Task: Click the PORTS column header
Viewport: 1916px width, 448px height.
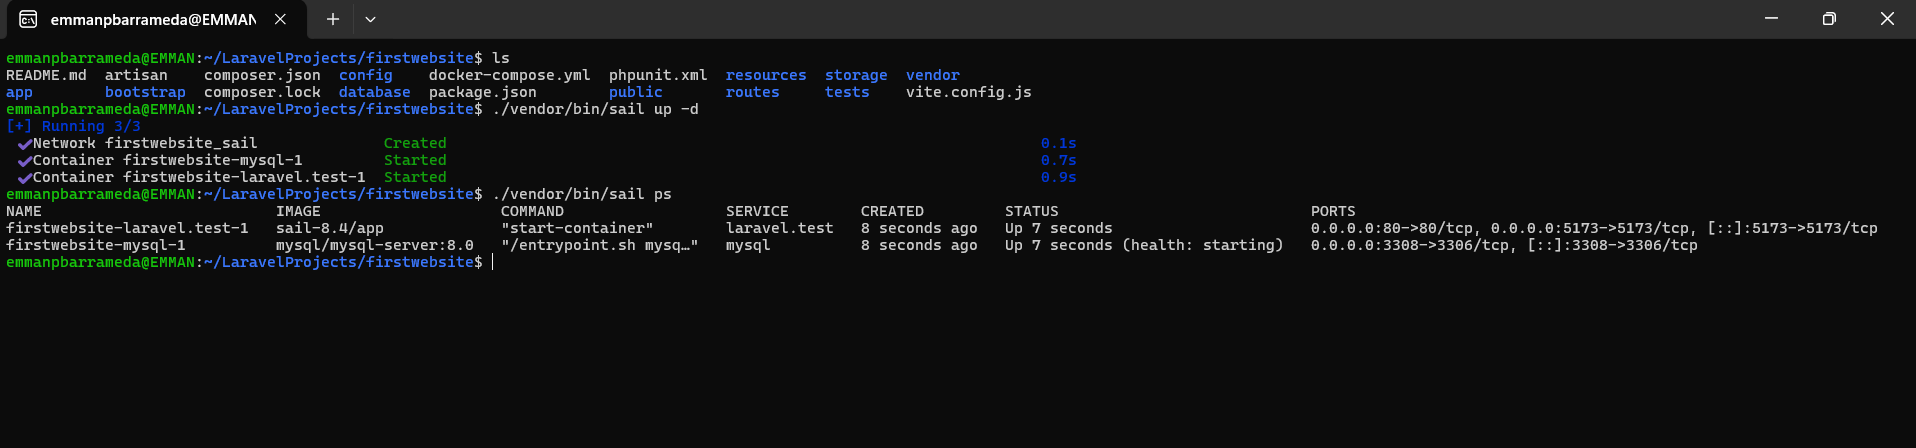Action: tap(1333, 211)
